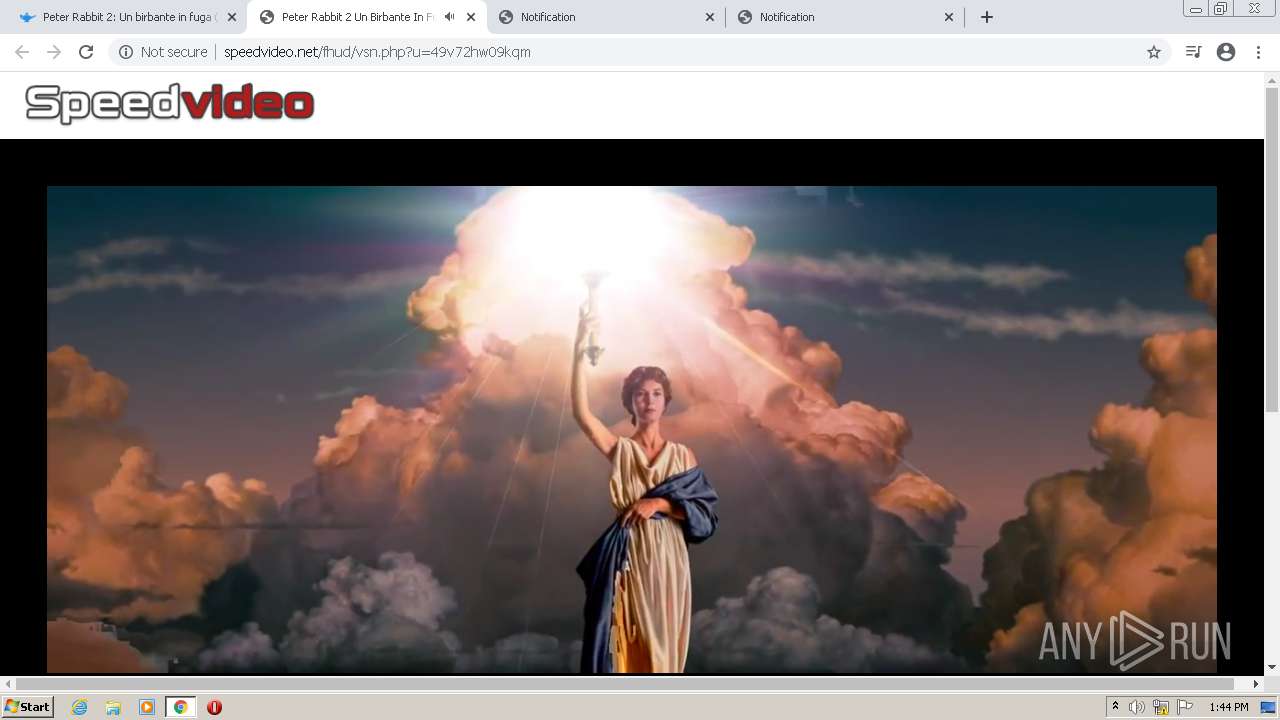This screenshot has height=720, width=1280.
Task: Open the clock showing 1:44 PM
Action: tap(1229, 707)
